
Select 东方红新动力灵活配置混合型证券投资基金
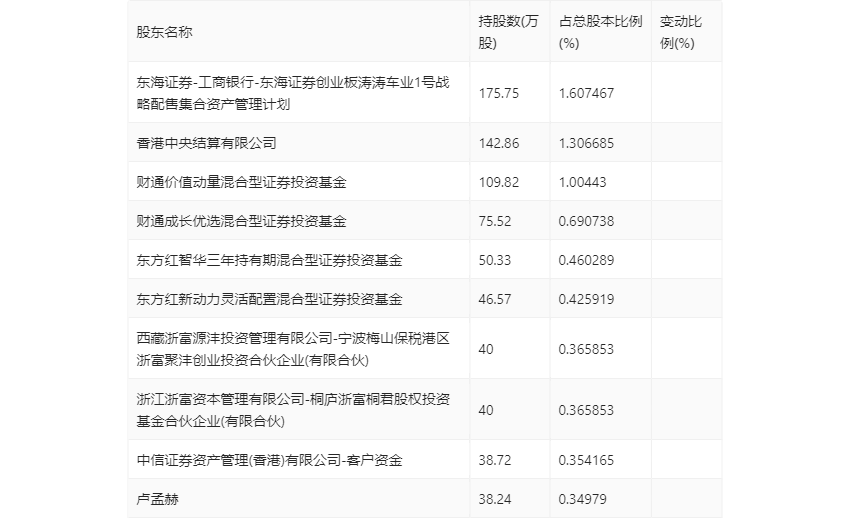pyautogui.click(x=269, y=299)
